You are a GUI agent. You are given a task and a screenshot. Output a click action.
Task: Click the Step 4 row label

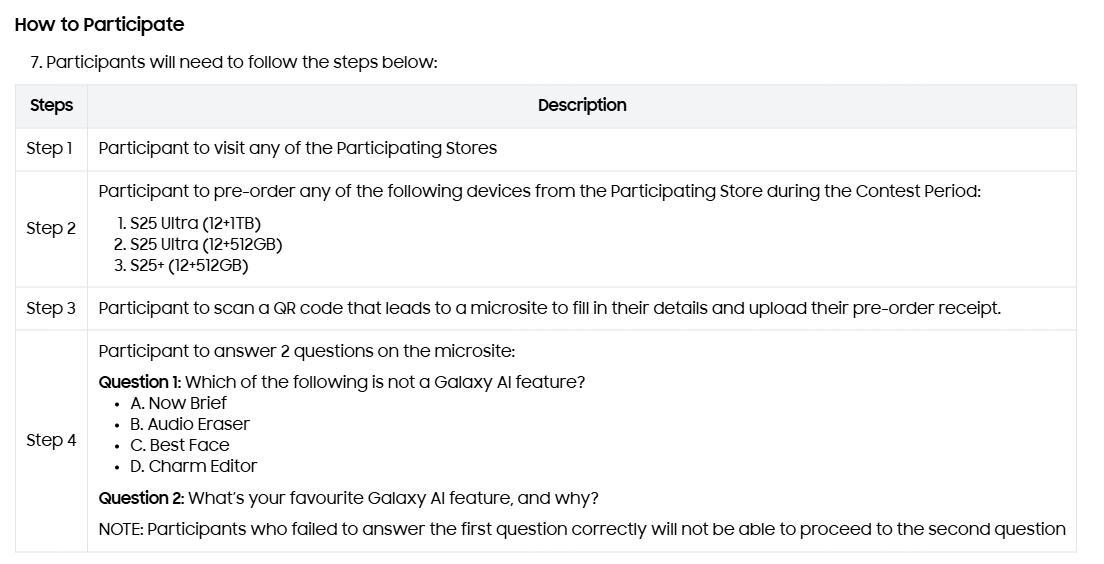[x=51, y=441]
